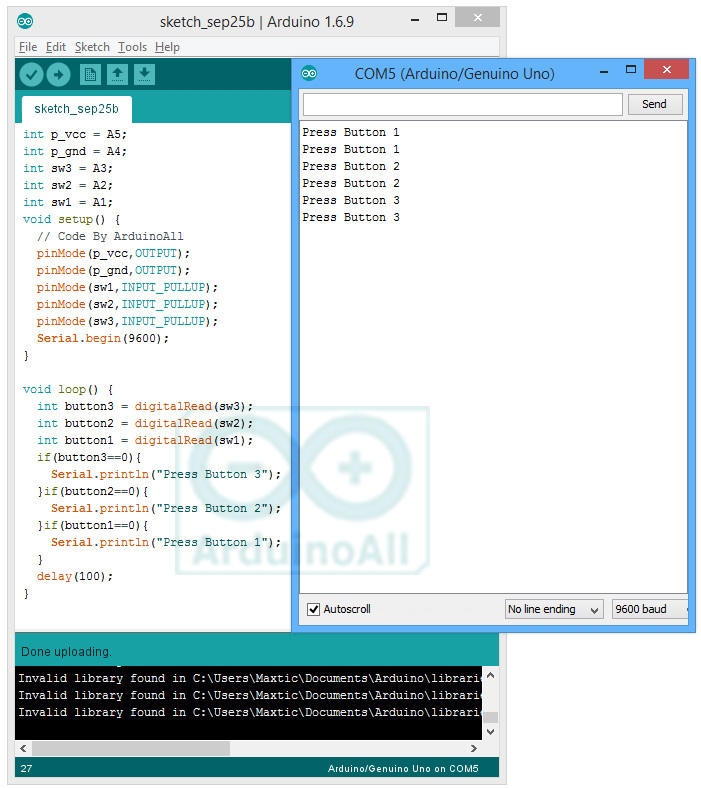Click line number 27 in status bar

(x=27, y=768)
